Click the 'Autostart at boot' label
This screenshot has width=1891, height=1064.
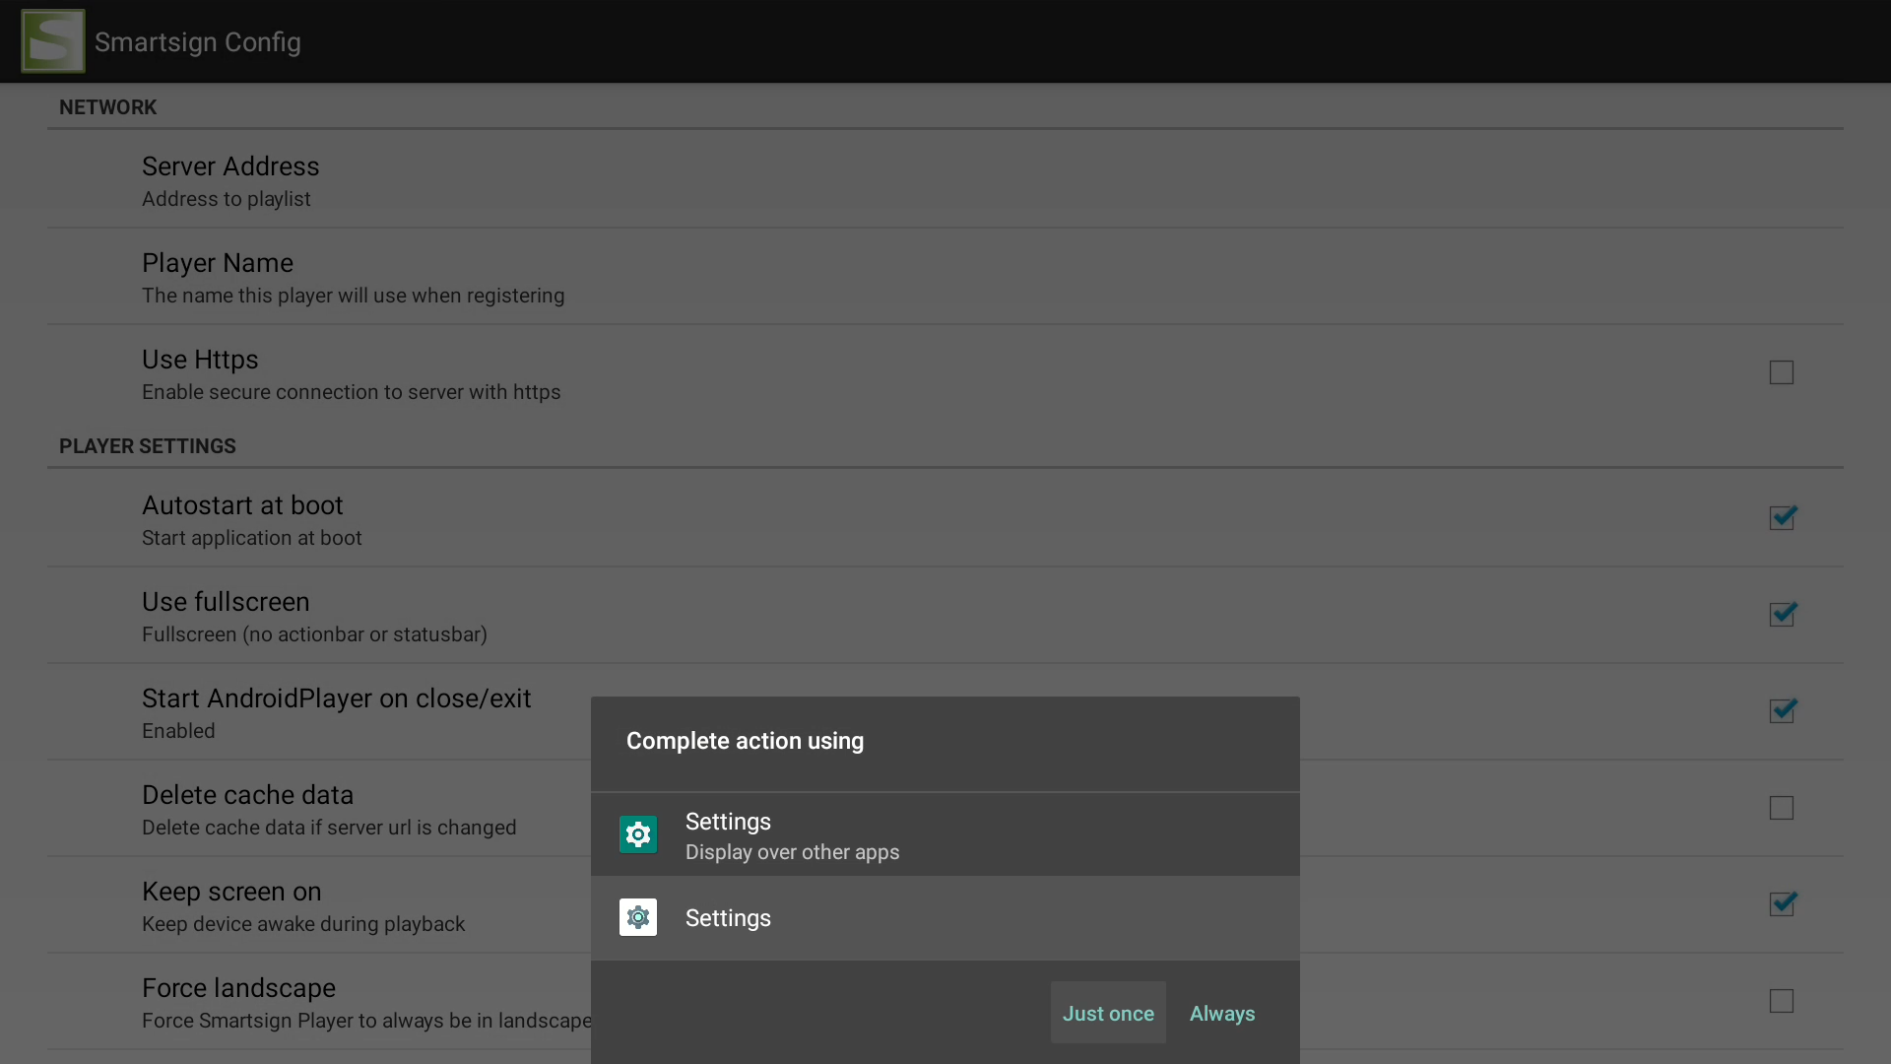[242, 505]
